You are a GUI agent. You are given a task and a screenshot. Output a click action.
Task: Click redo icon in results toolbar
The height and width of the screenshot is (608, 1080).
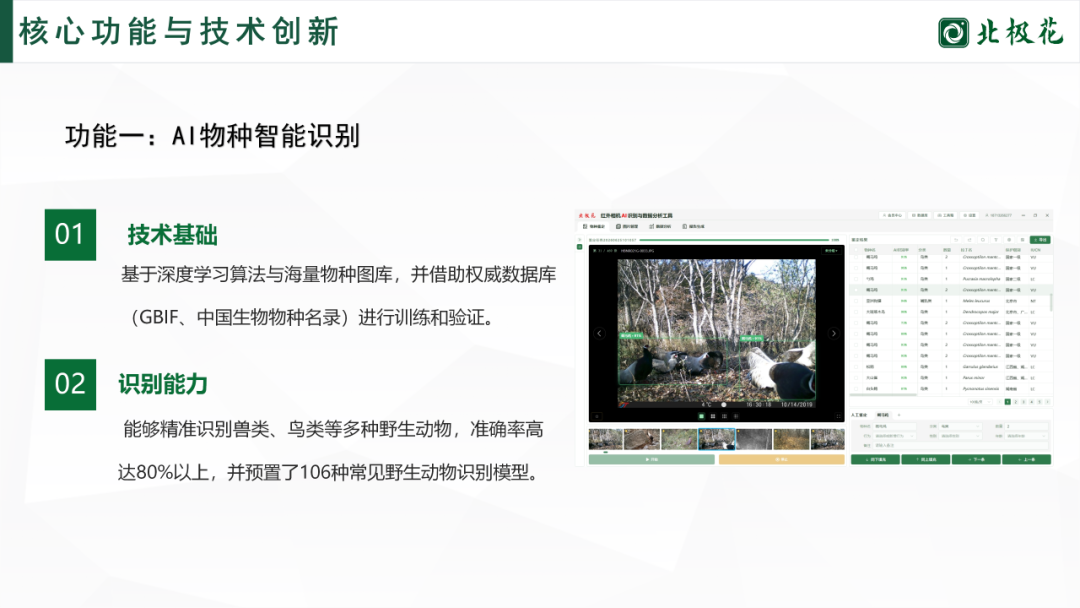click(x=969, y=240)
